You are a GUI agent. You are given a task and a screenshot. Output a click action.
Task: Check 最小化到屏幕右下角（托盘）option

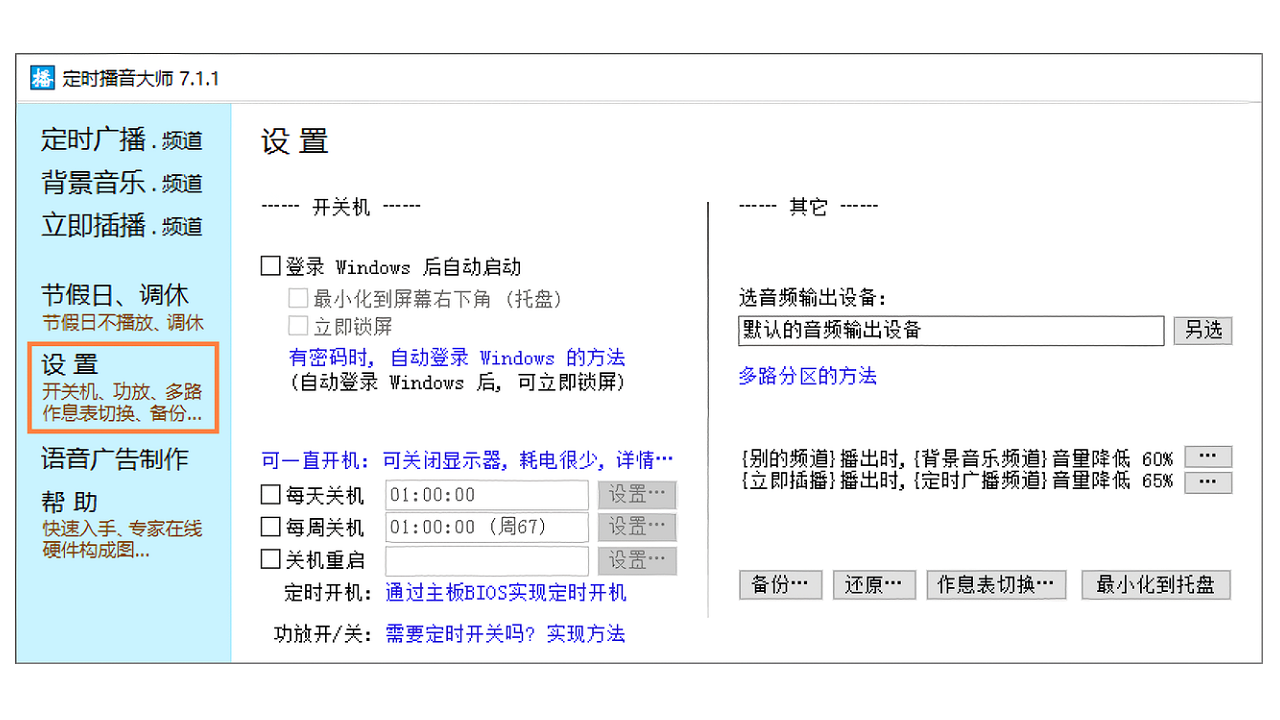point(298,298)
